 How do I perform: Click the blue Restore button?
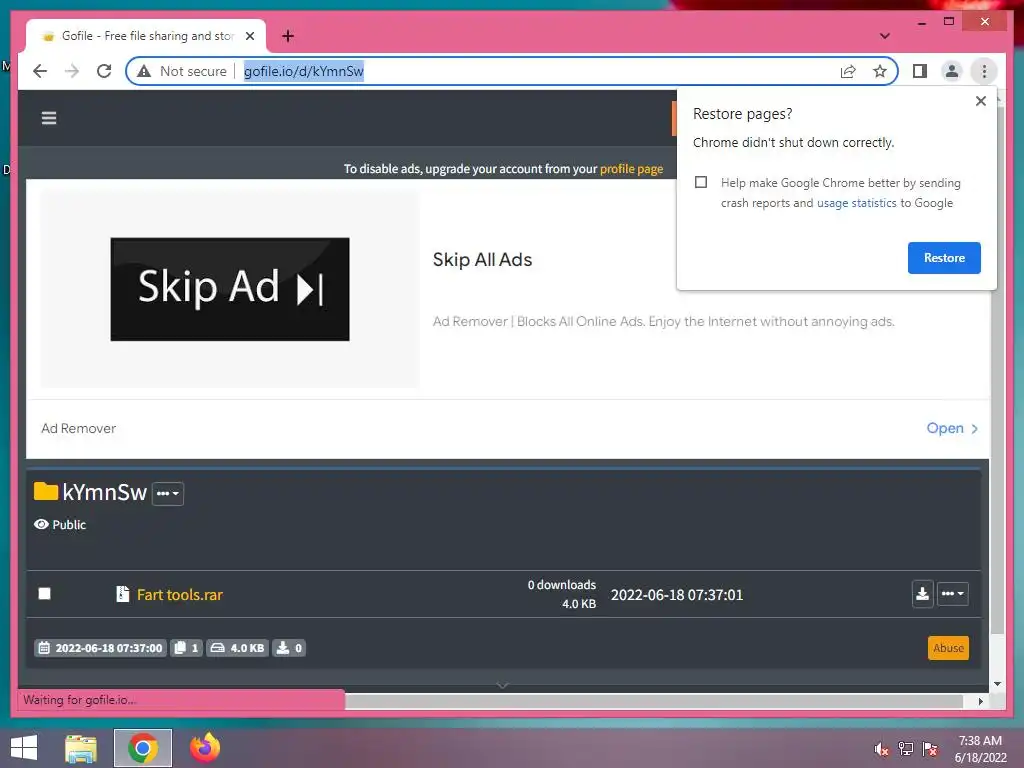[944, 258]
